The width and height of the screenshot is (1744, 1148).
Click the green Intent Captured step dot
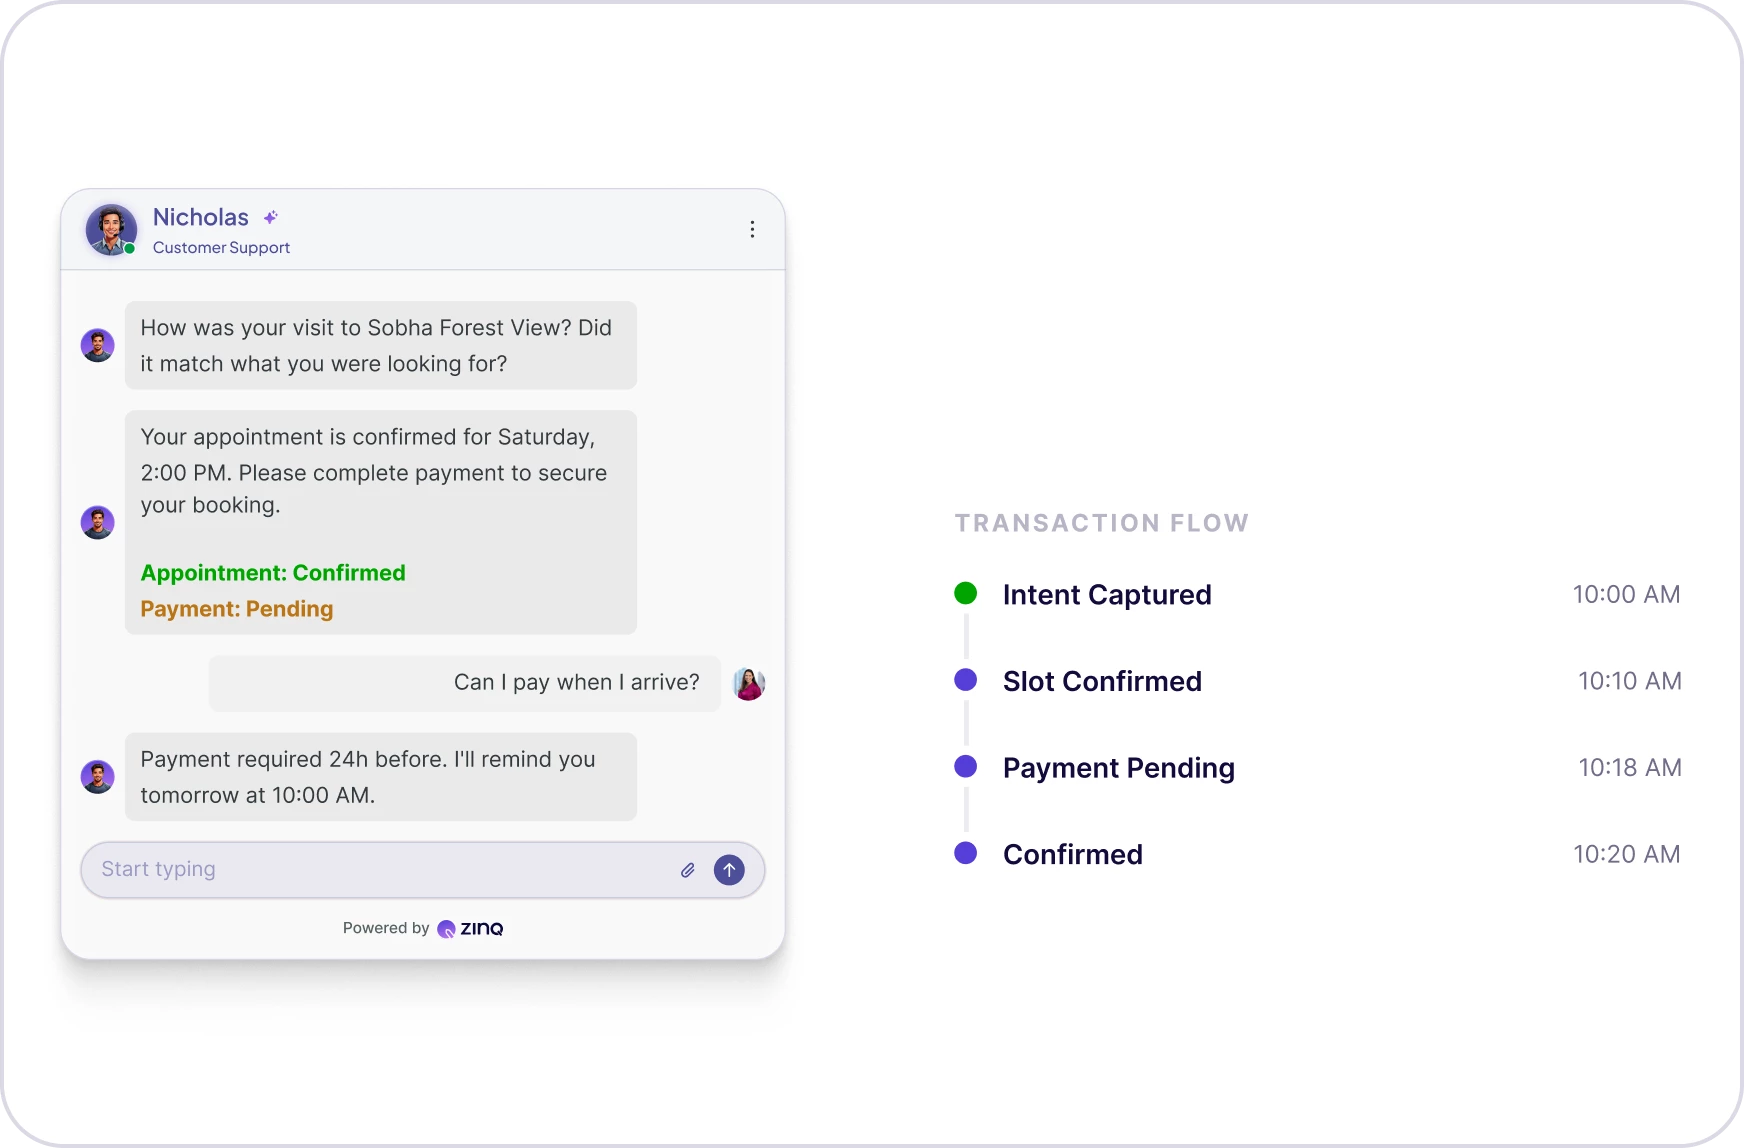(966, 594)
